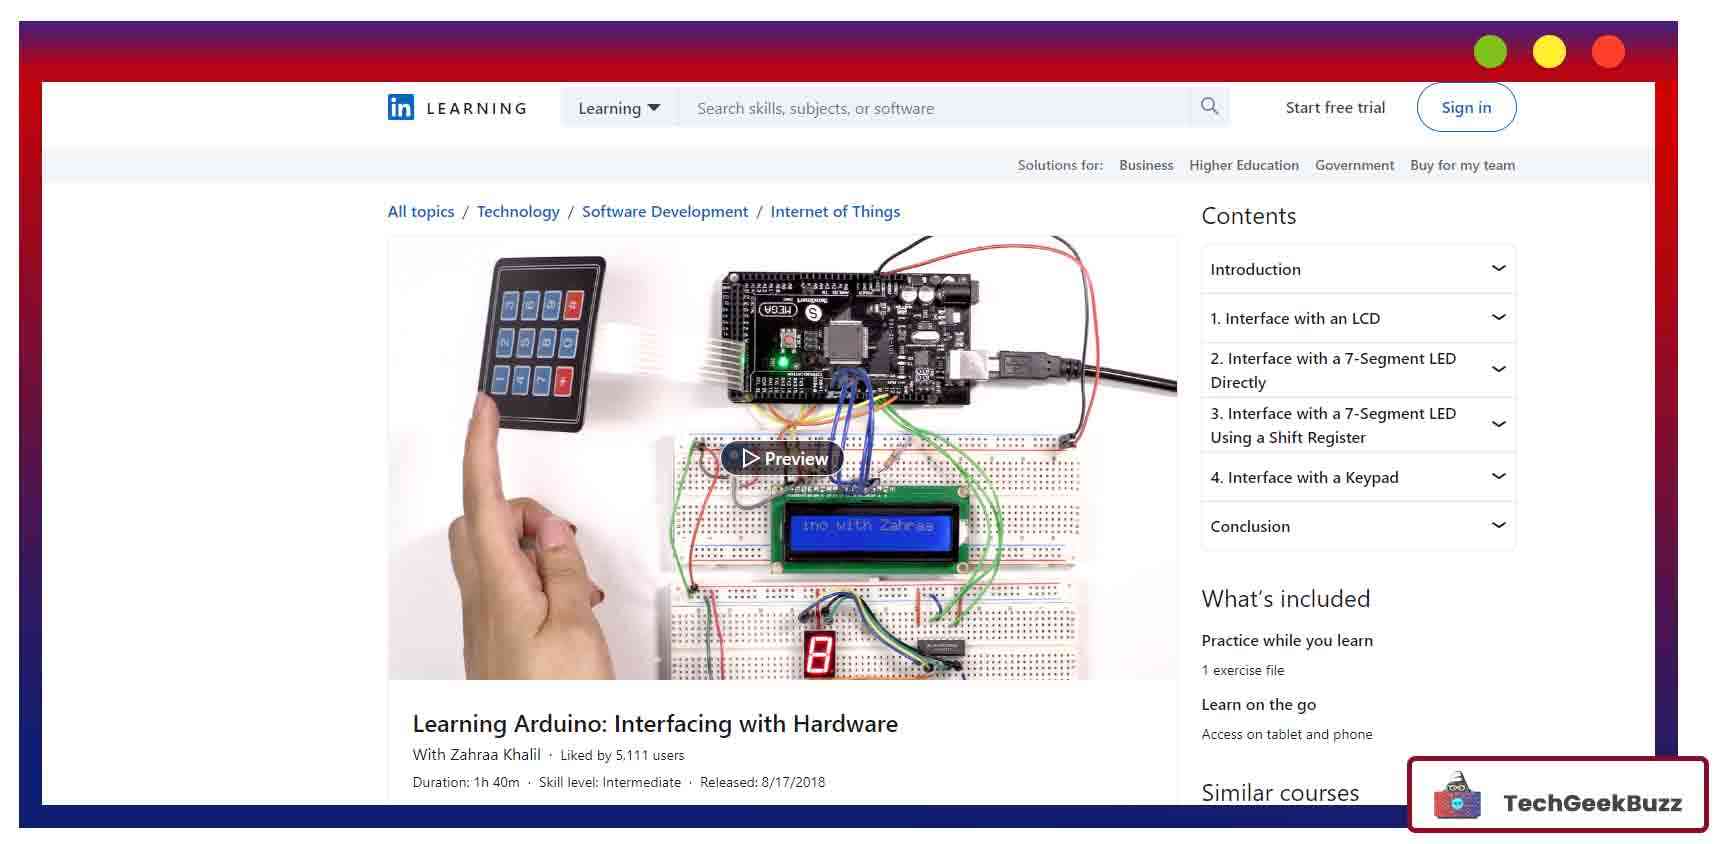Open the Higher Education solutions link
The height and width of the screenshot is (844, 1725).
[x=1243, y=165]
